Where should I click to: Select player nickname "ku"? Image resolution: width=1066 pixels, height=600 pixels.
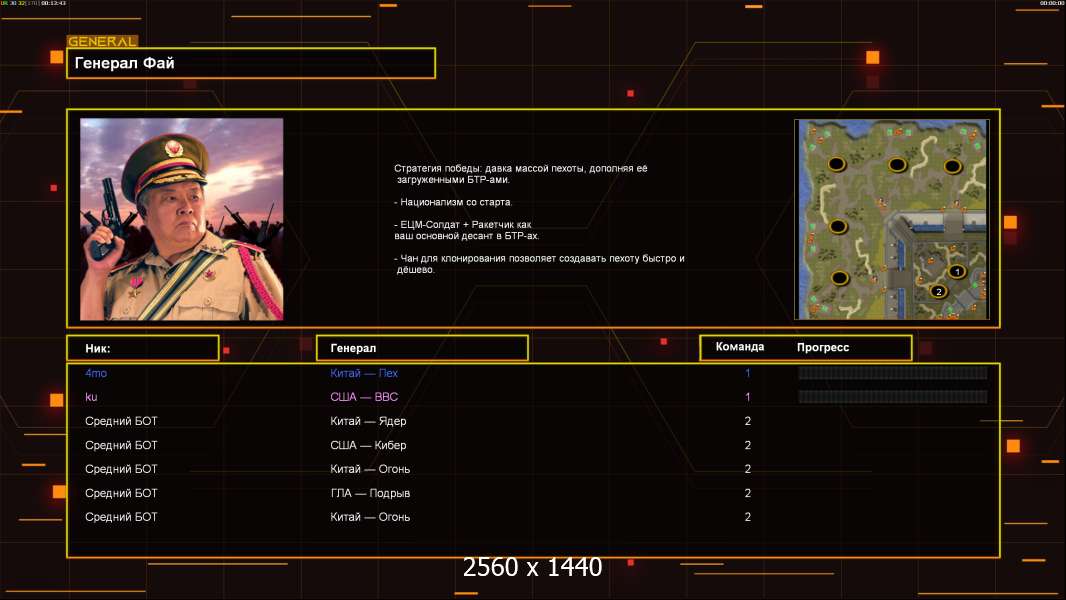tap(91, 397)
